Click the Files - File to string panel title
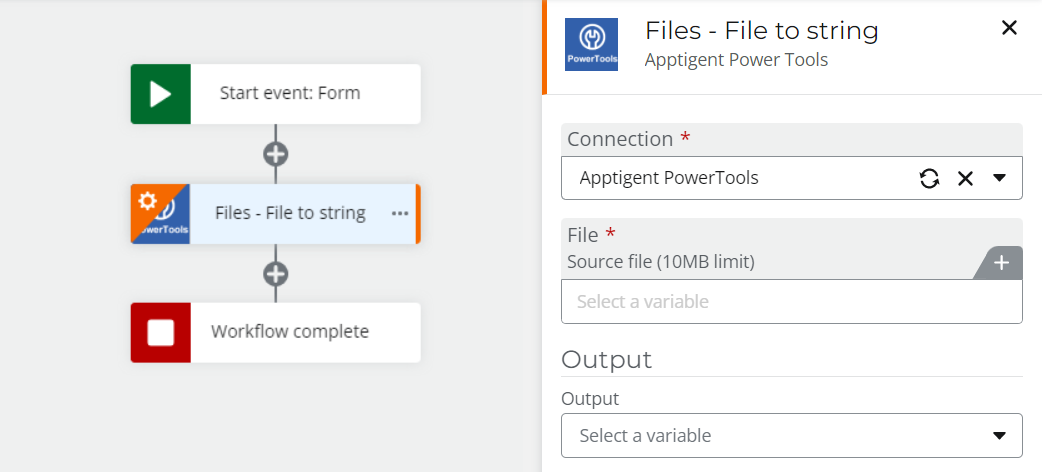This screenshot has height=472, width=1042. (762, 31)
